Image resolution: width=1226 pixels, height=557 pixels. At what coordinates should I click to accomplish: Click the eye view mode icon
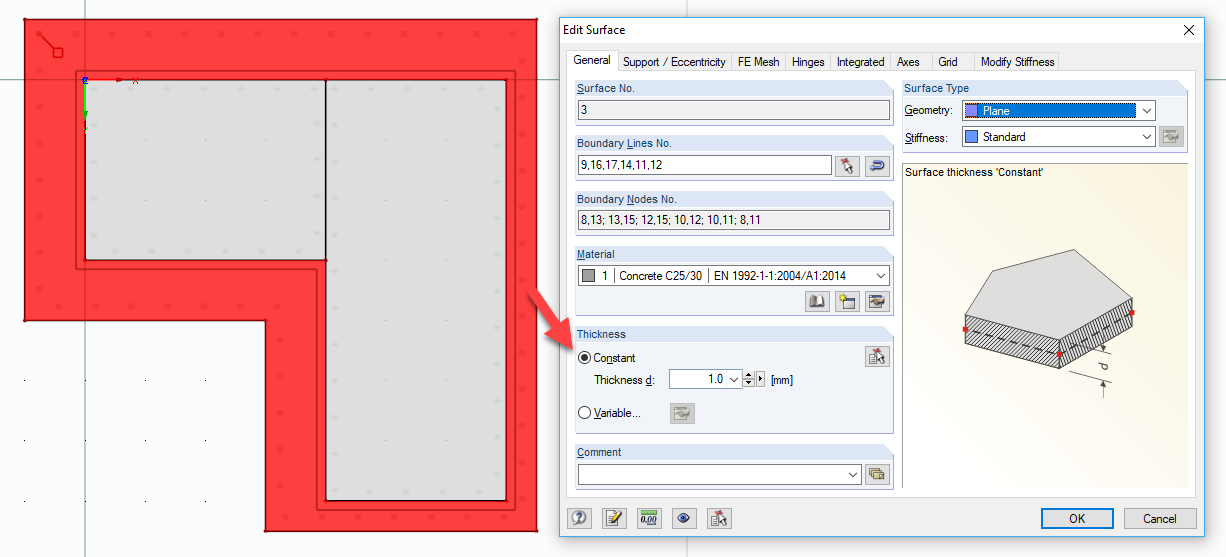pyautogui.click(x=684, y=518)
